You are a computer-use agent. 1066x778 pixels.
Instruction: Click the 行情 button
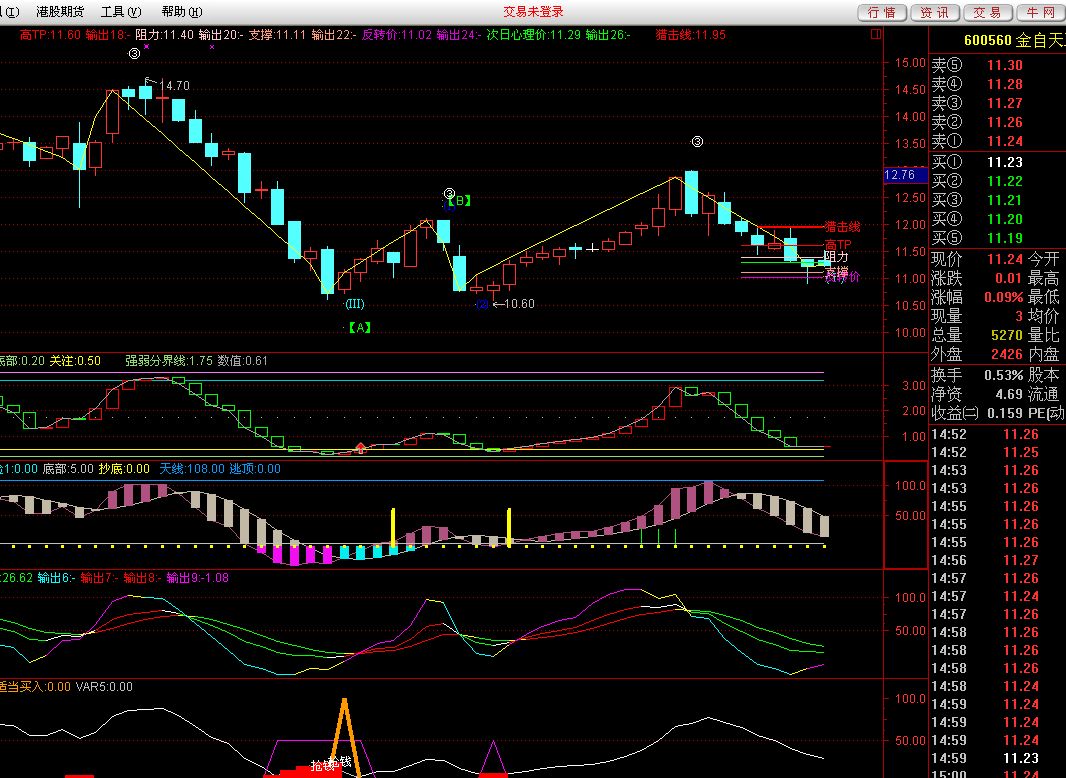click(x=882, y=12)
